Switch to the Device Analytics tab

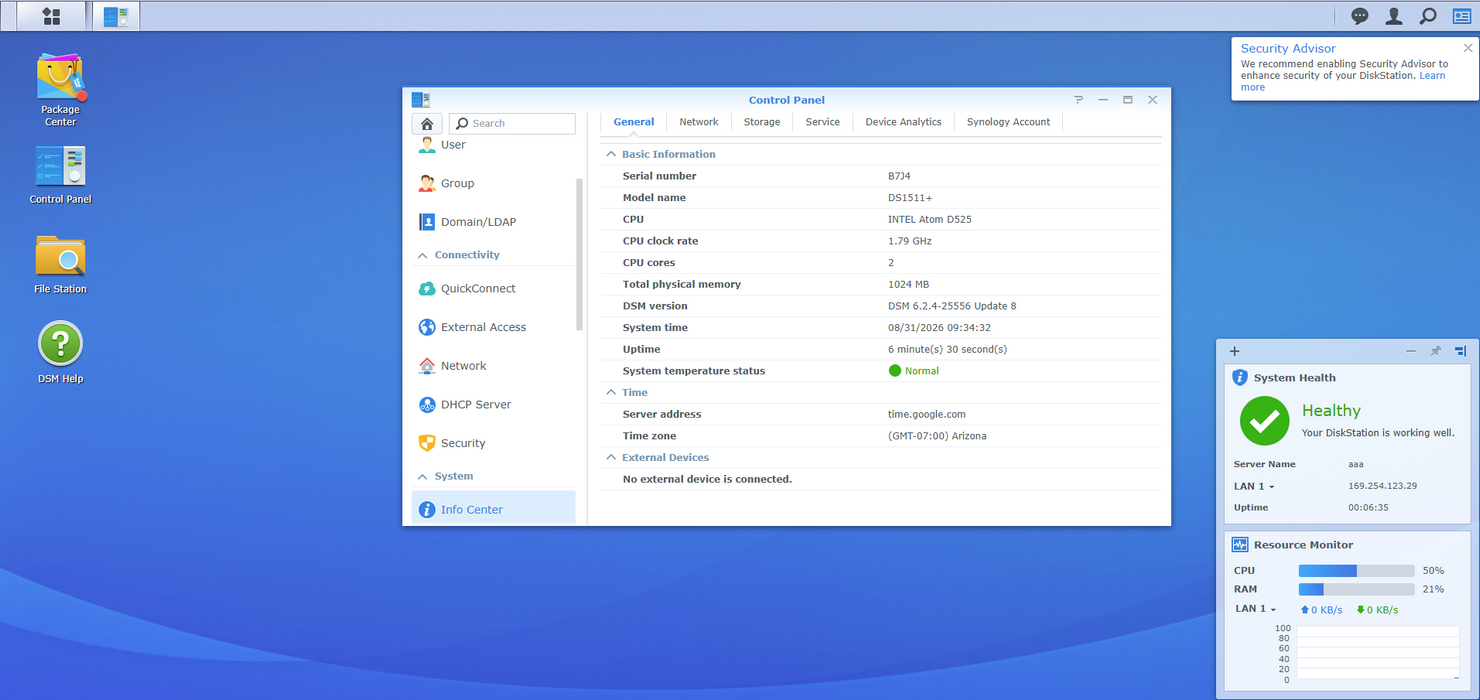pyautogui.click(x=904, y=122)
